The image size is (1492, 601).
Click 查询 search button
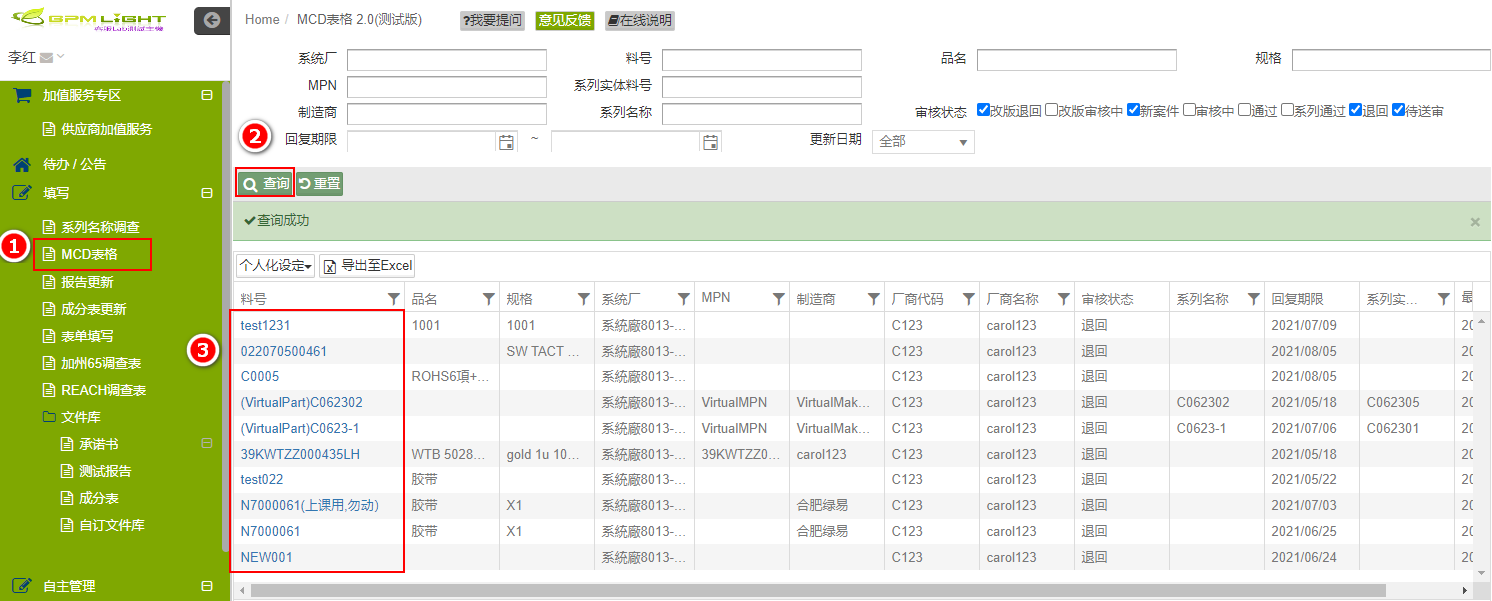[266, 184]
